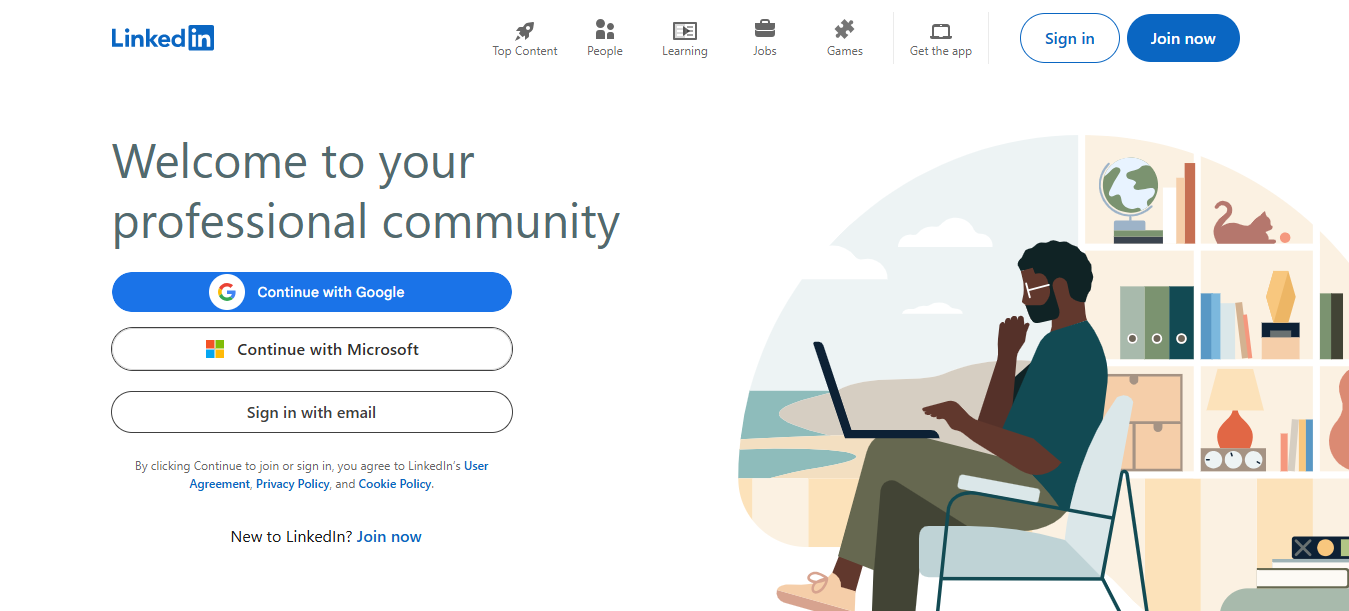Image resolution: width=1349 pixels, height=611 pixels.
Task: Select the Top Content menu label
Action: [525, 51]
